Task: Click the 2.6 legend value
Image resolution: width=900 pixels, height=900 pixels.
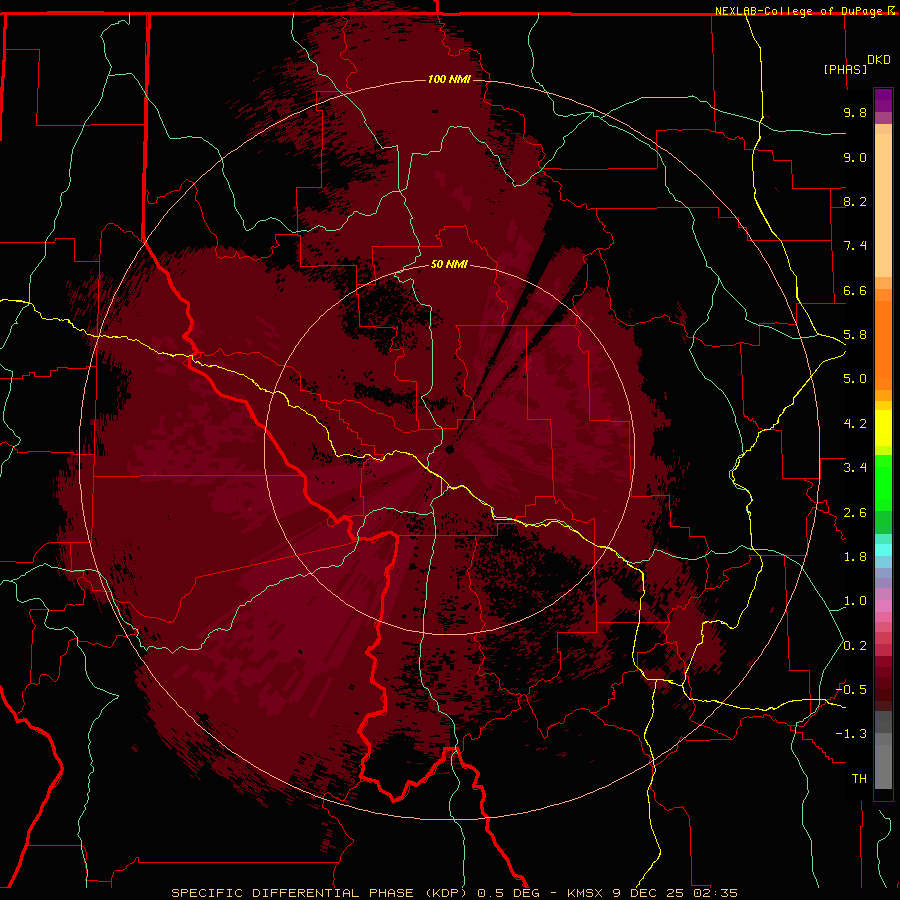Action: (855, 513)
